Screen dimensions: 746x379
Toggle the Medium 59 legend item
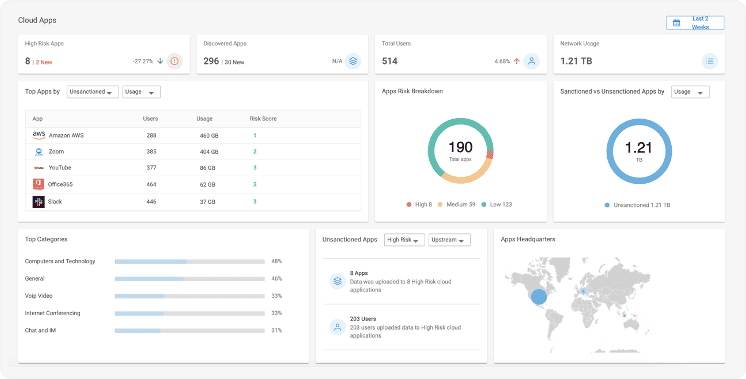pyautogui.click(x=456, y=204)
